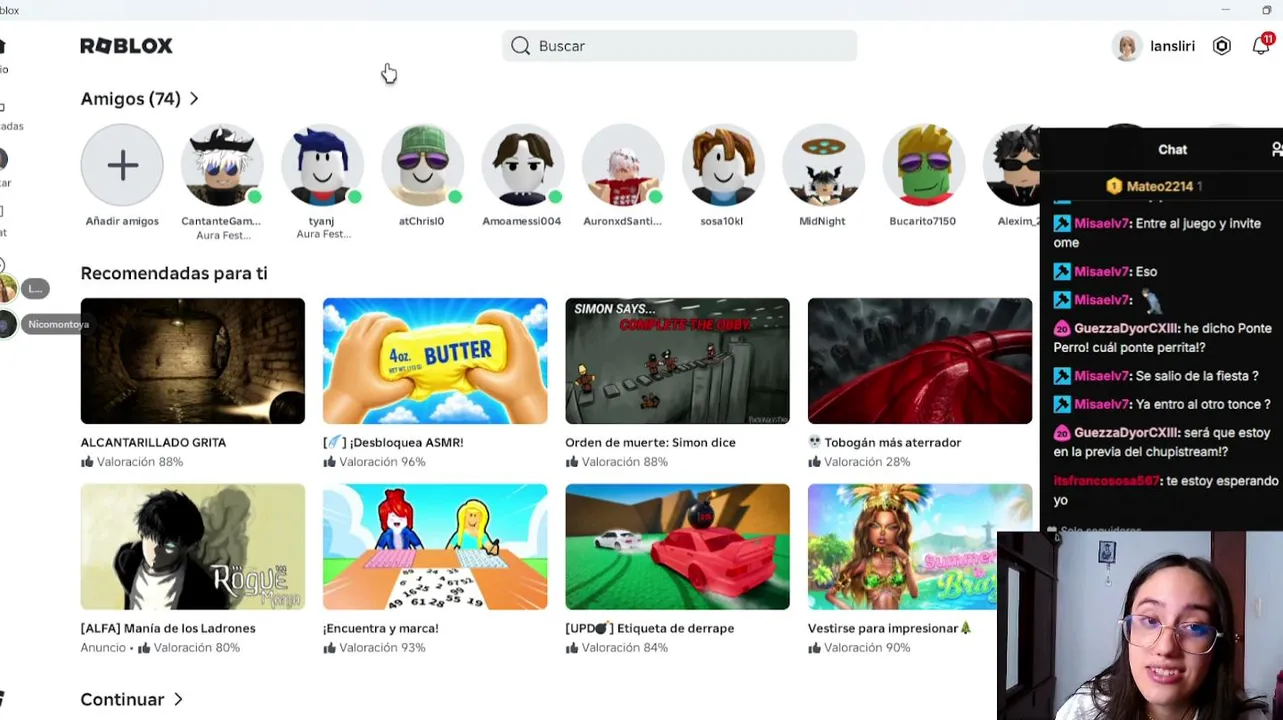Open the 'Etiqueta de derrape' red car thumbnail
Viewport: 1283px width, 720px height.
(x=677, y=547)
